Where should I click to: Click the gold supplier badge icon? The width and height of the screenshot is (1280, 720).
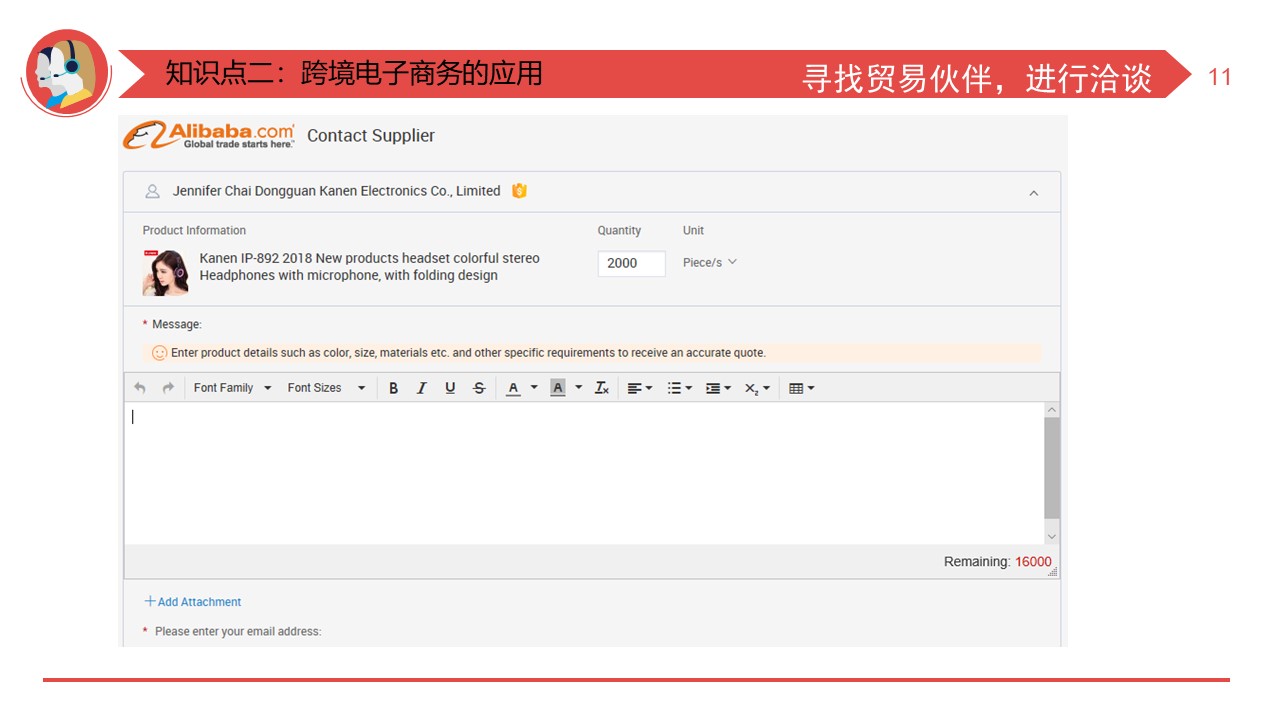click(519, 191)
